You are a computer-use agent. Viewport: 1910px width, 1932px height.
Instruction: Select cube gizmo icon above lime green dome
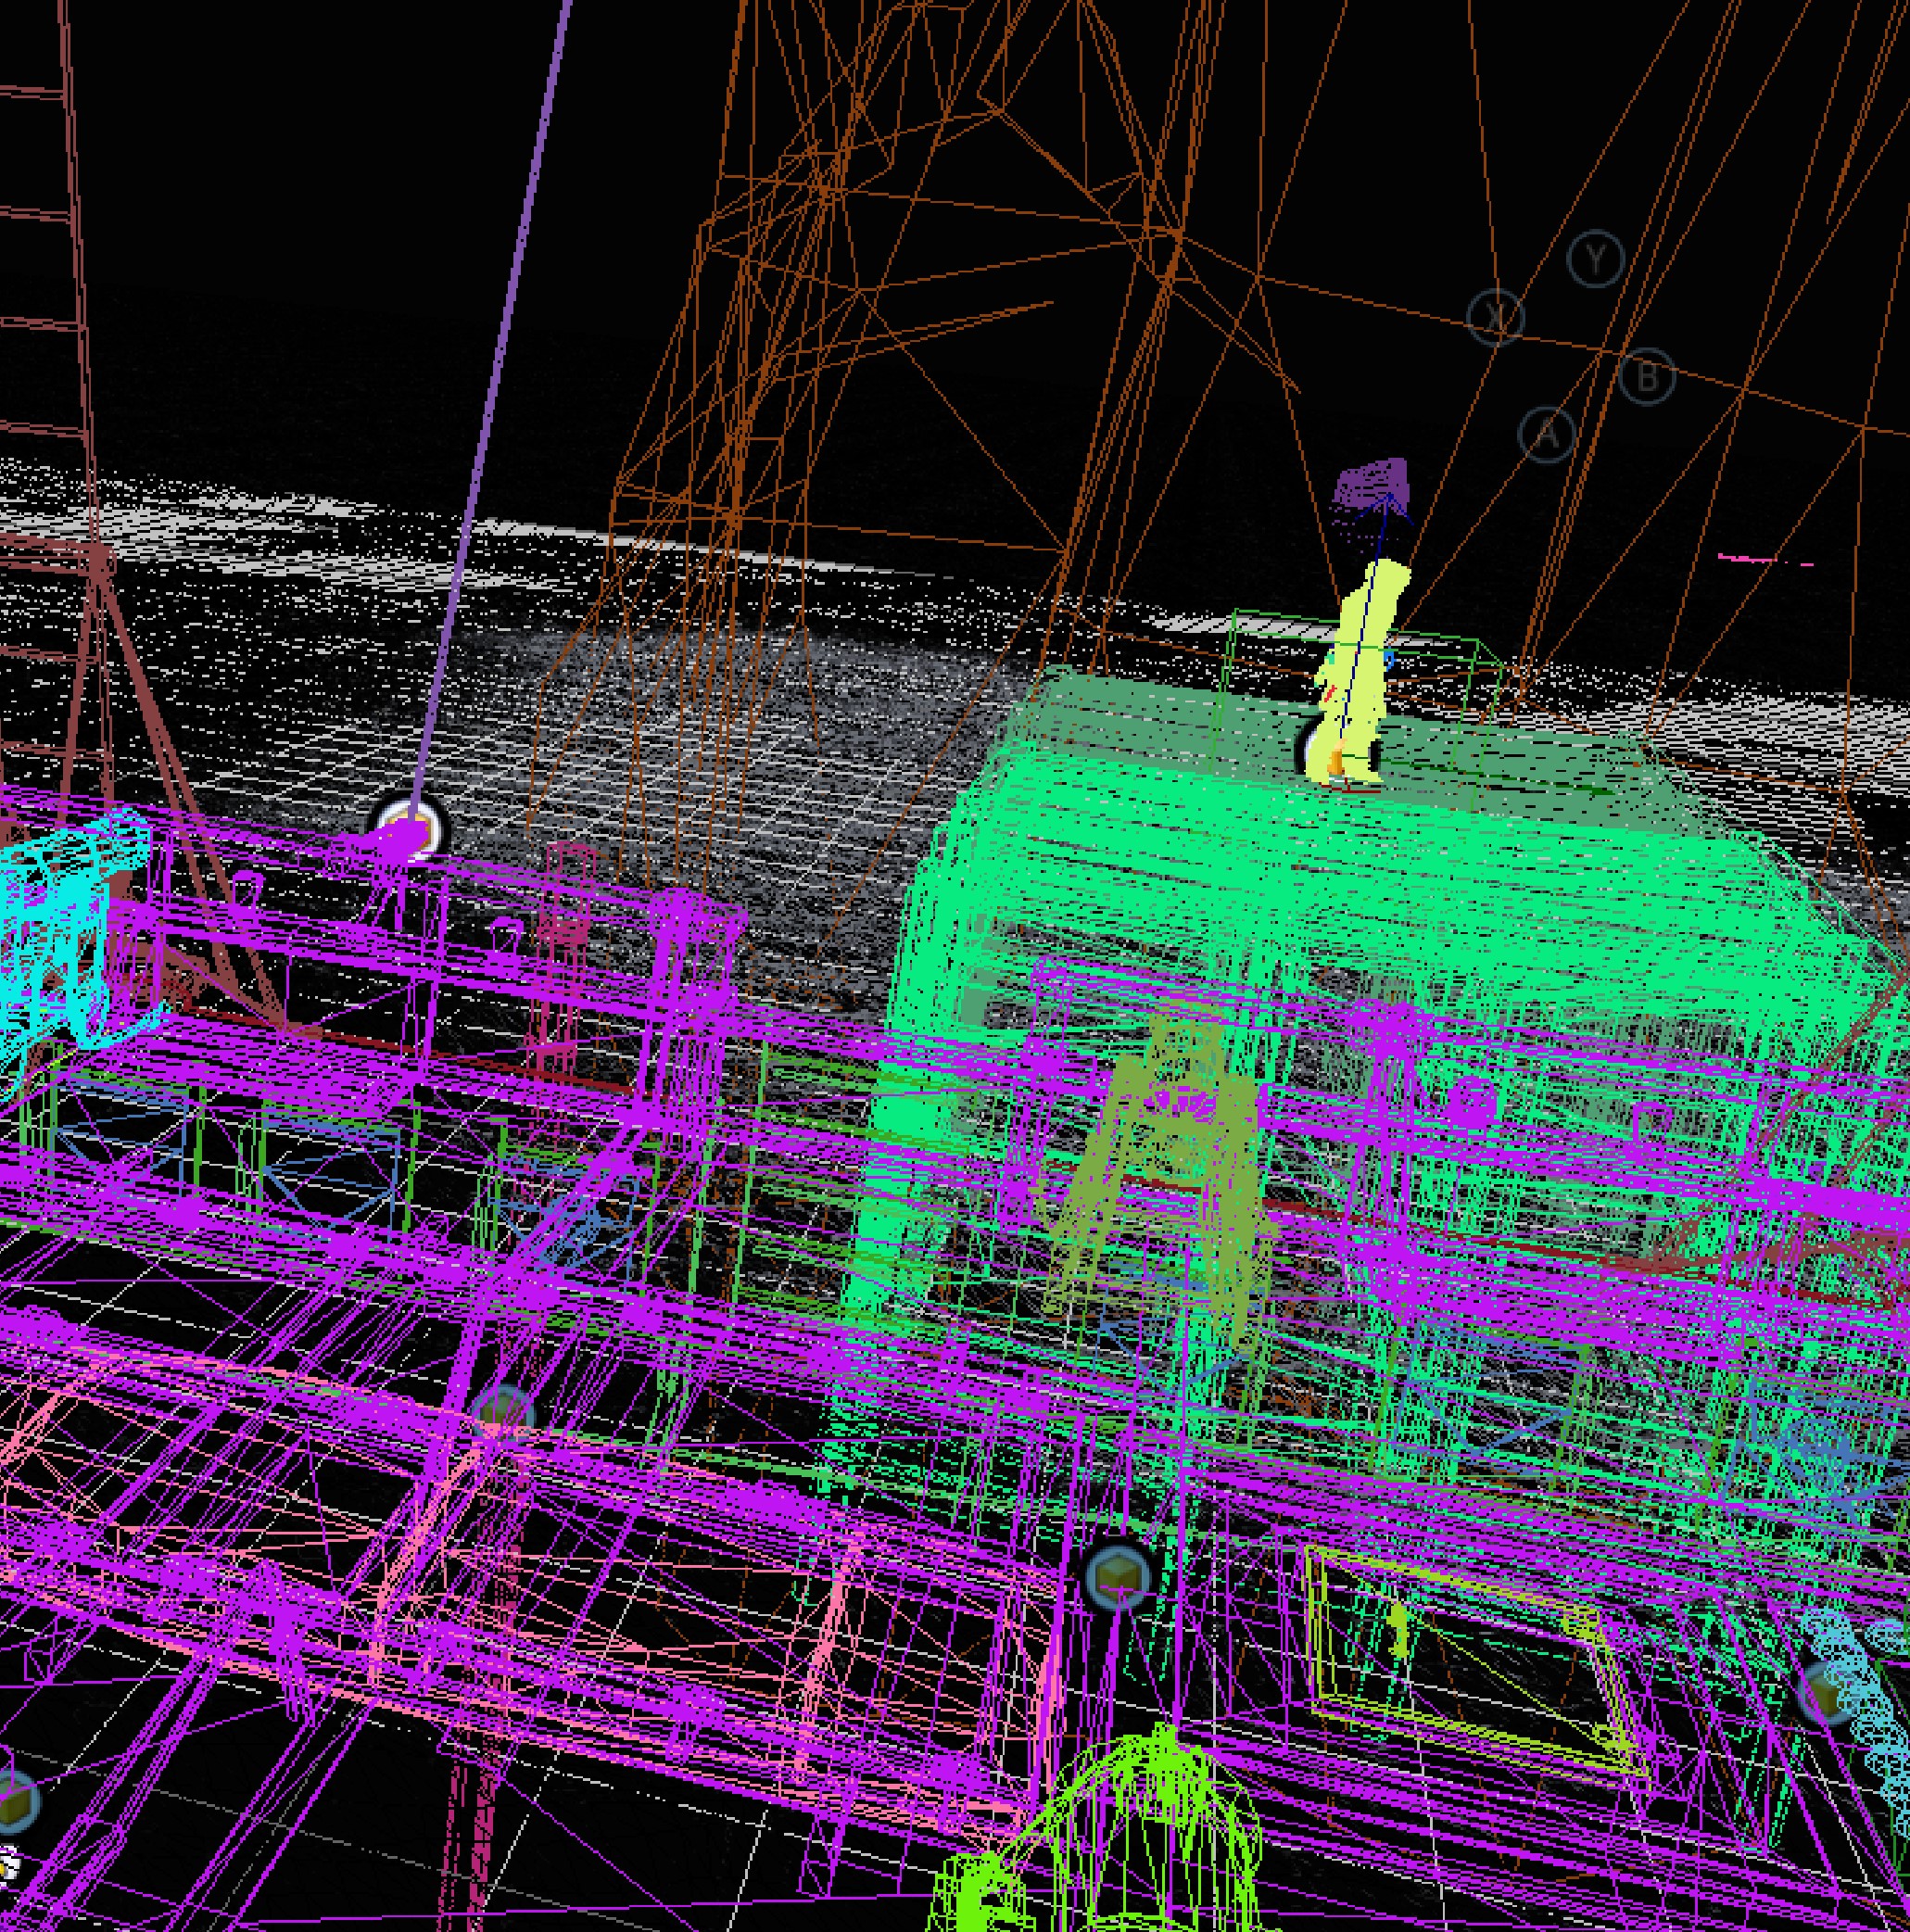coord(1118,1576)
